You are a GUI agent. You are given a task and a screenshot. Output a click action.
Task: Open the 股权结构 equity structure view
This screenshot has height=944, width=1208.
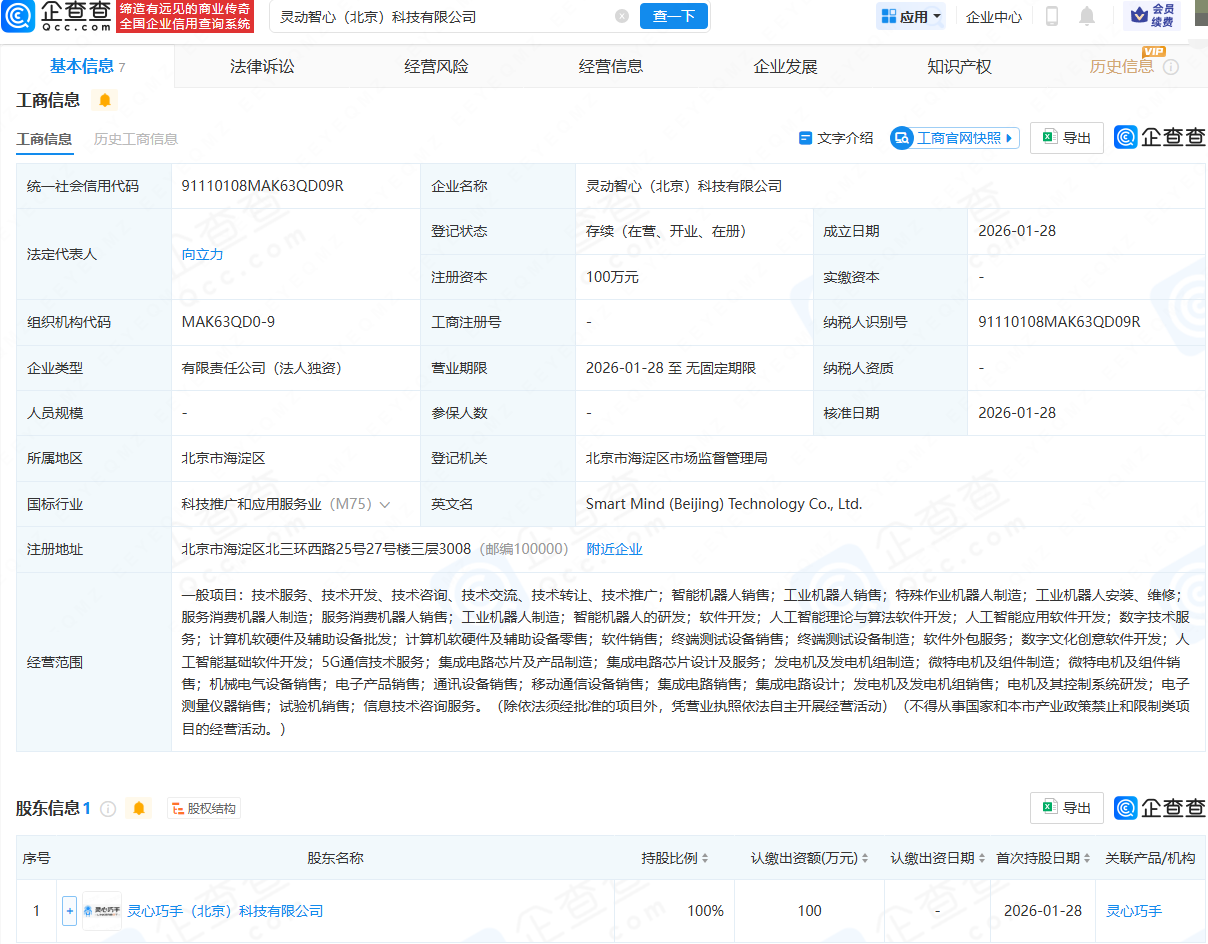203,807
